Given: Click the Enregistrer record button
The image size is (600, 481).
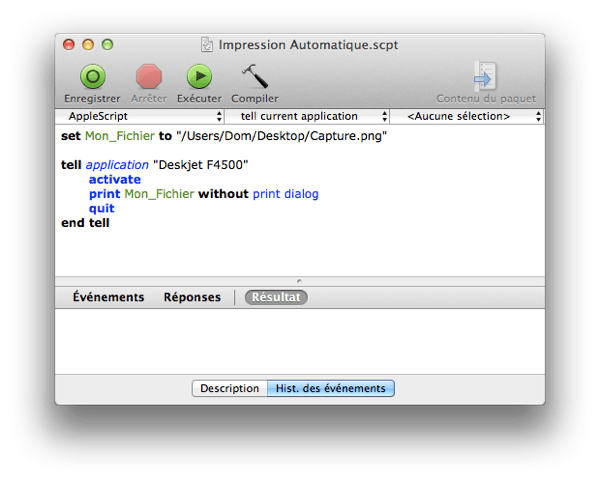Looking at the screenshot, I should (92, 77).
